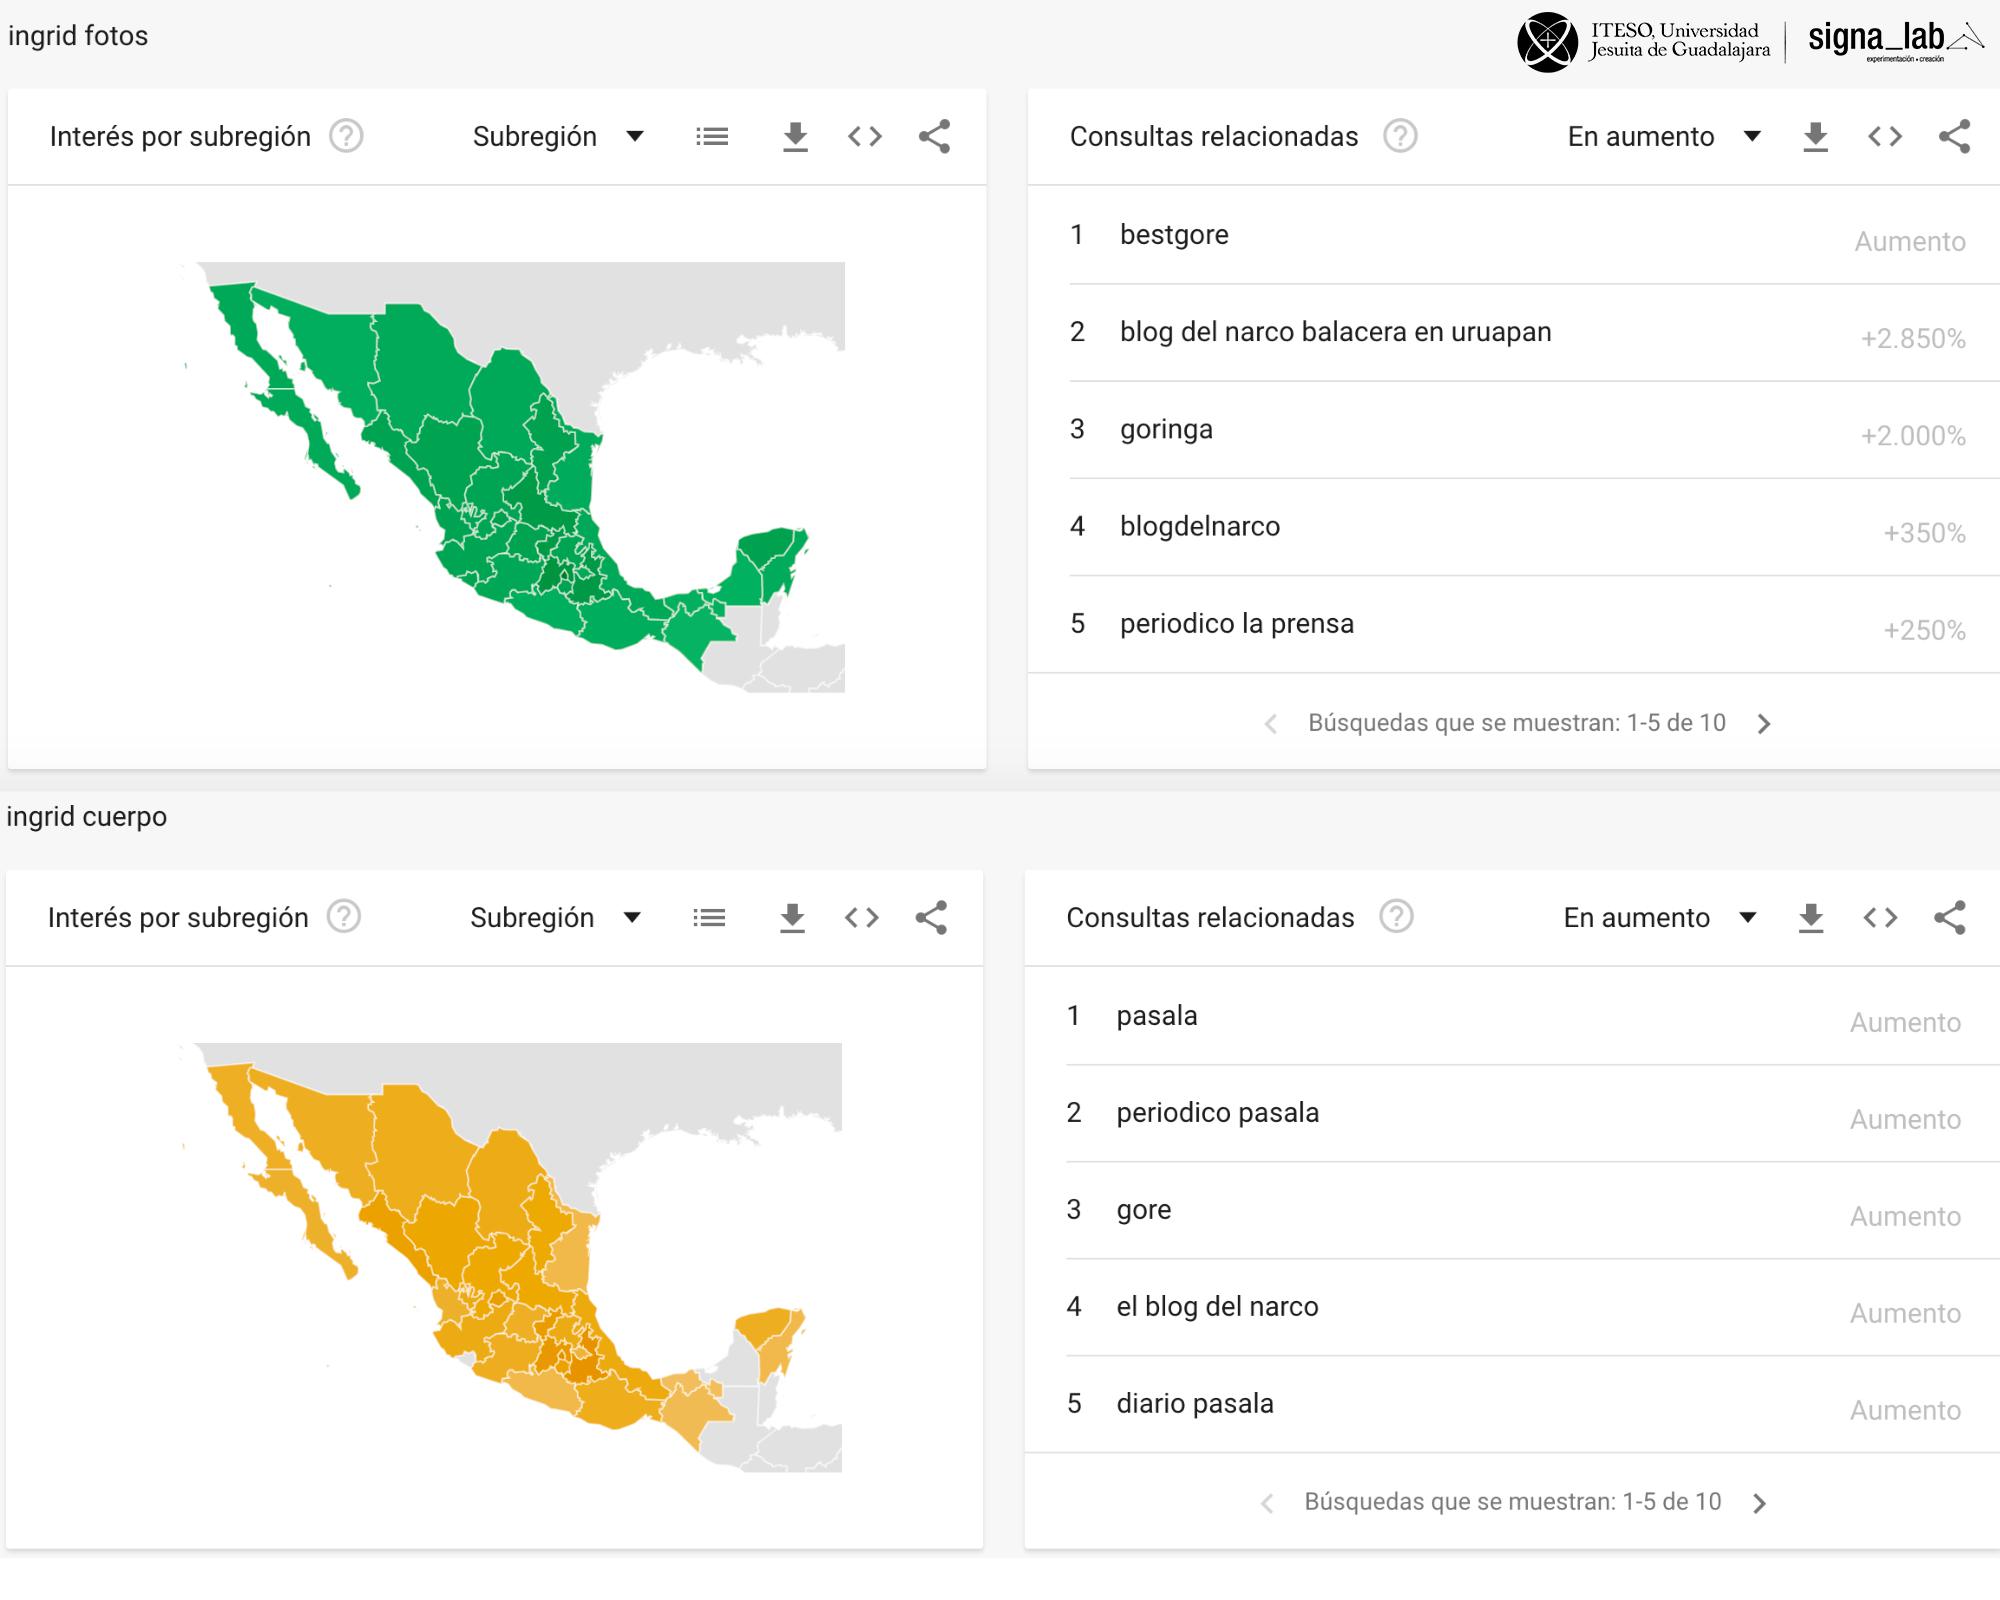This screenshot has width=2000, height=1600.
Task: Embed ingrid fotos related queries
Action: point(1885,136)
